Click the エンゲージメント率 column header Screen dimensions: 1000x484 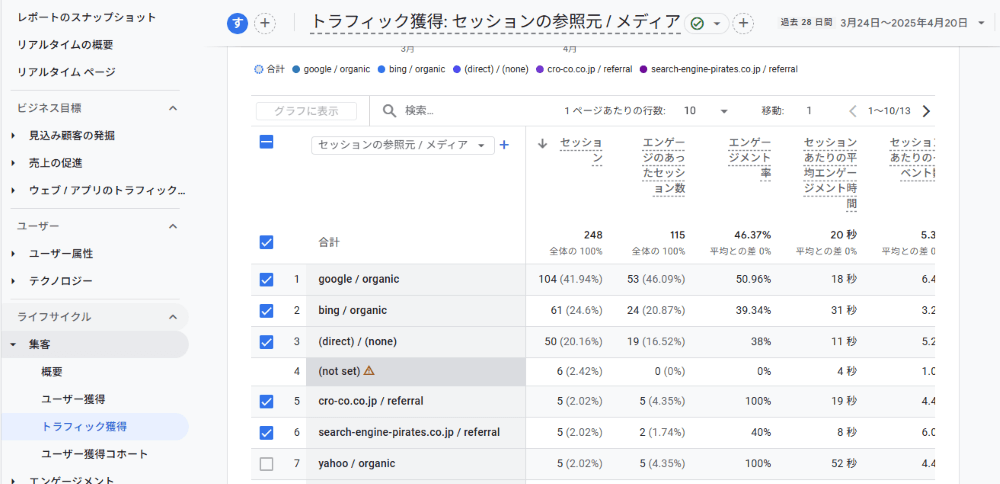[750, 158]
